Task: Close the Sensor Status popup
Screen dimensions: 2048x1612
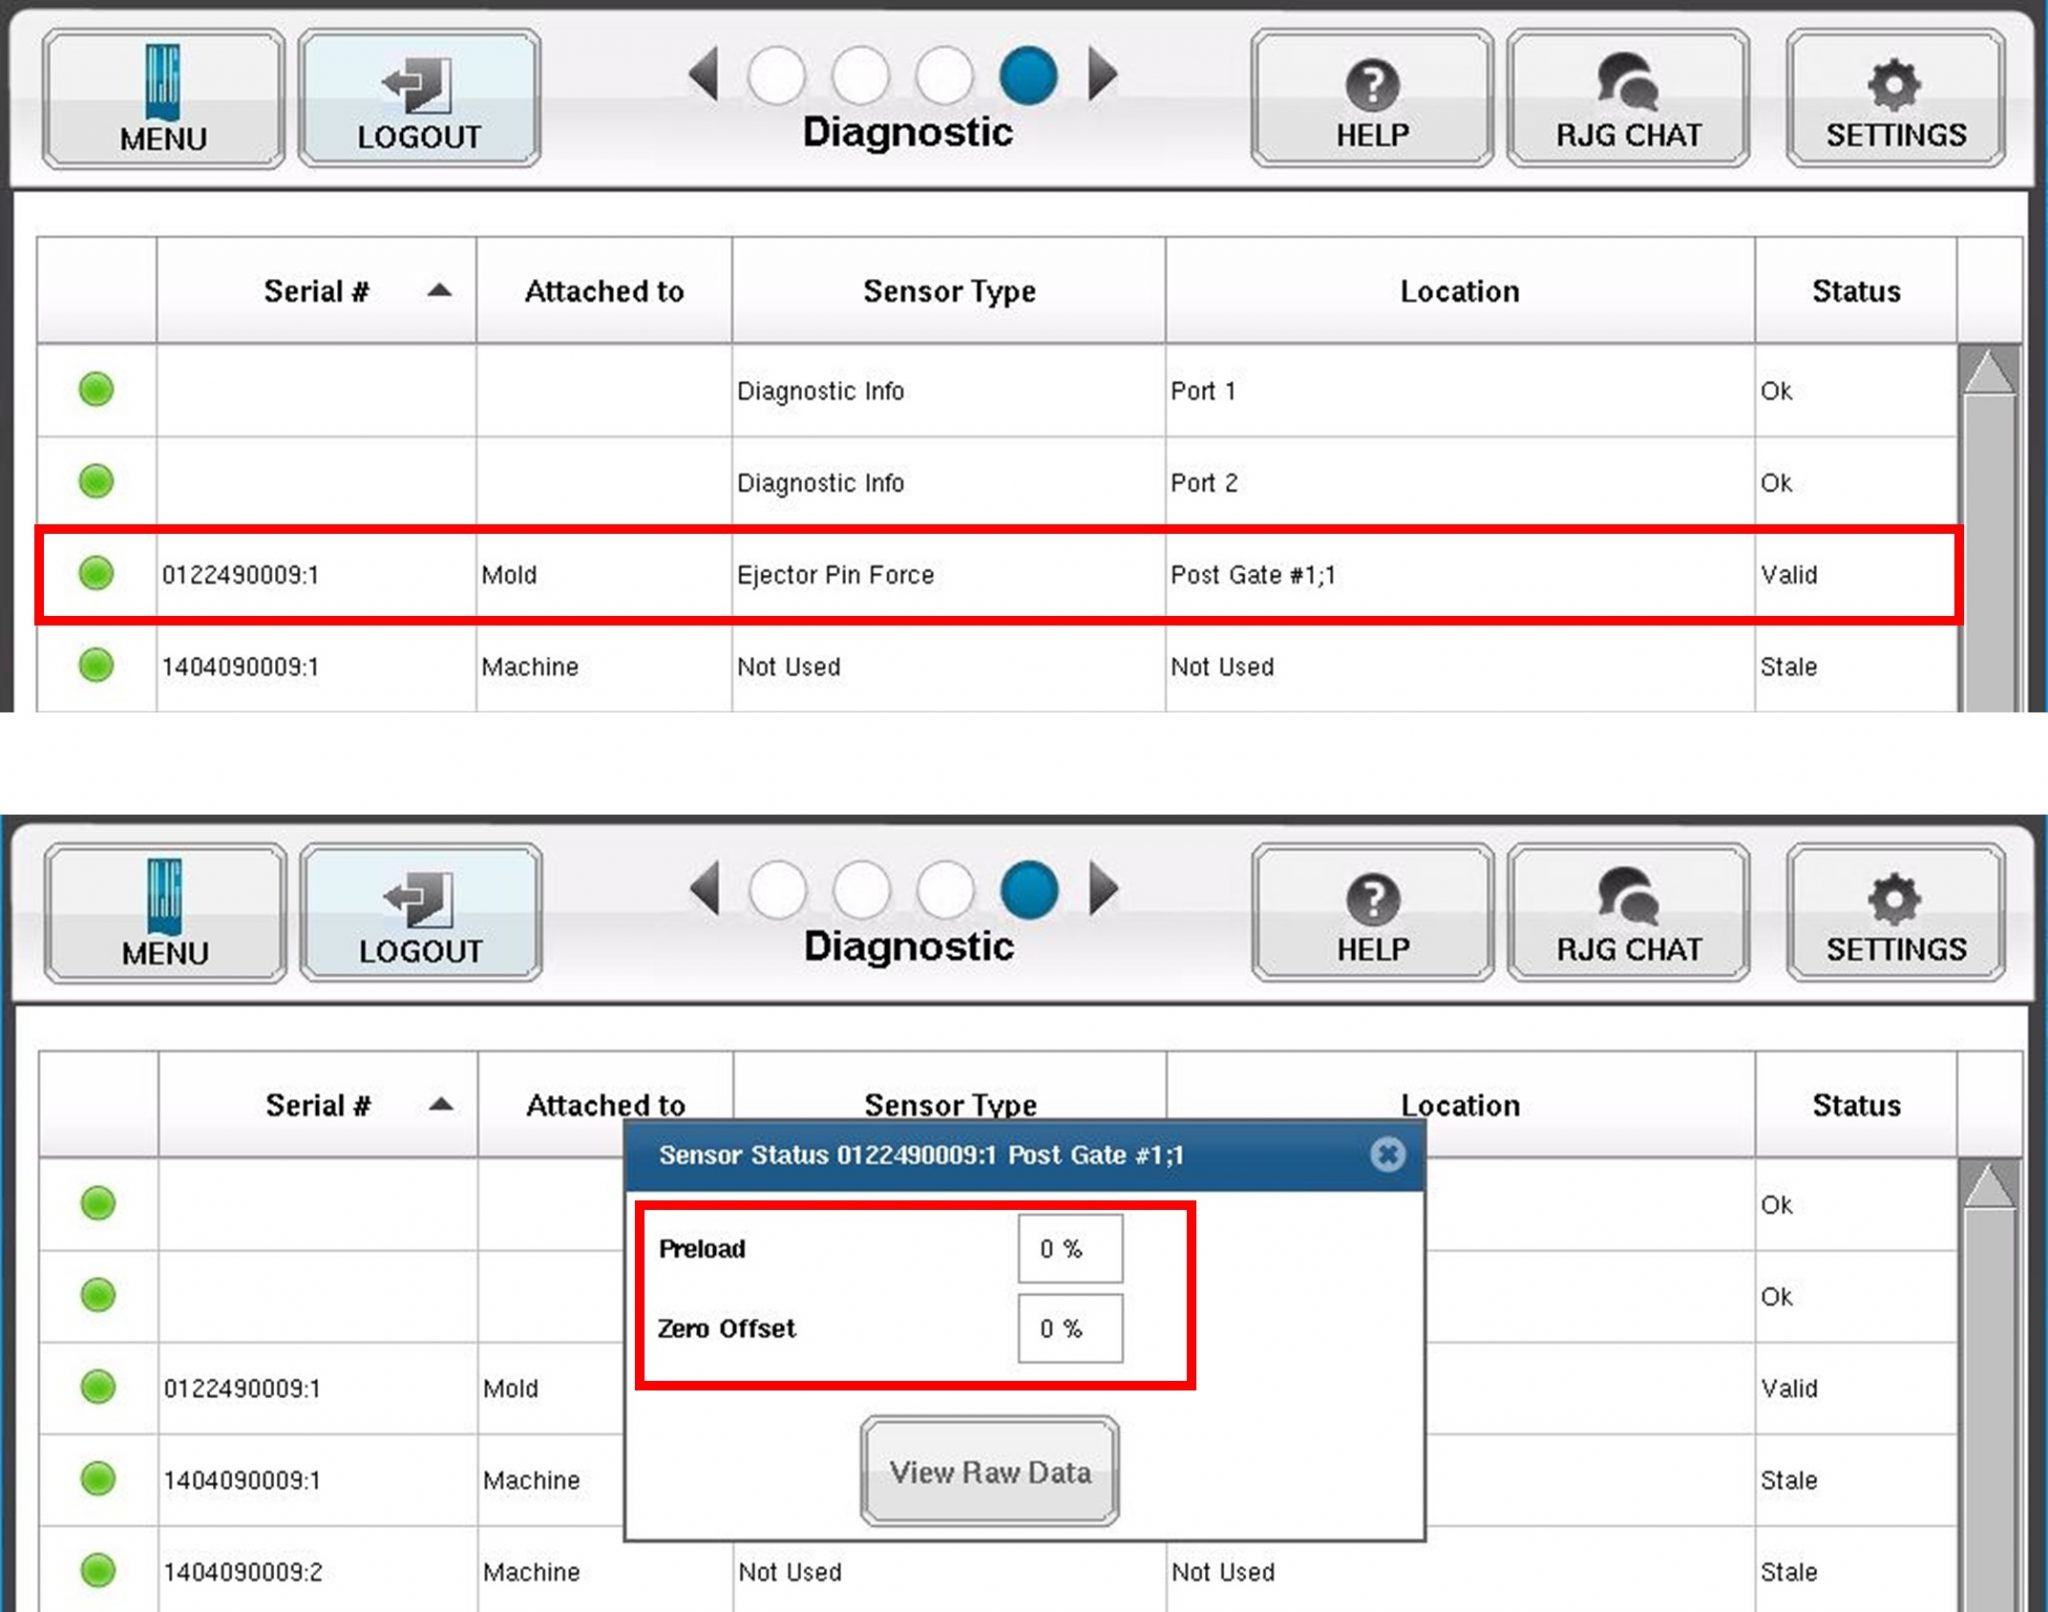Action: tap(1387, 1154)
